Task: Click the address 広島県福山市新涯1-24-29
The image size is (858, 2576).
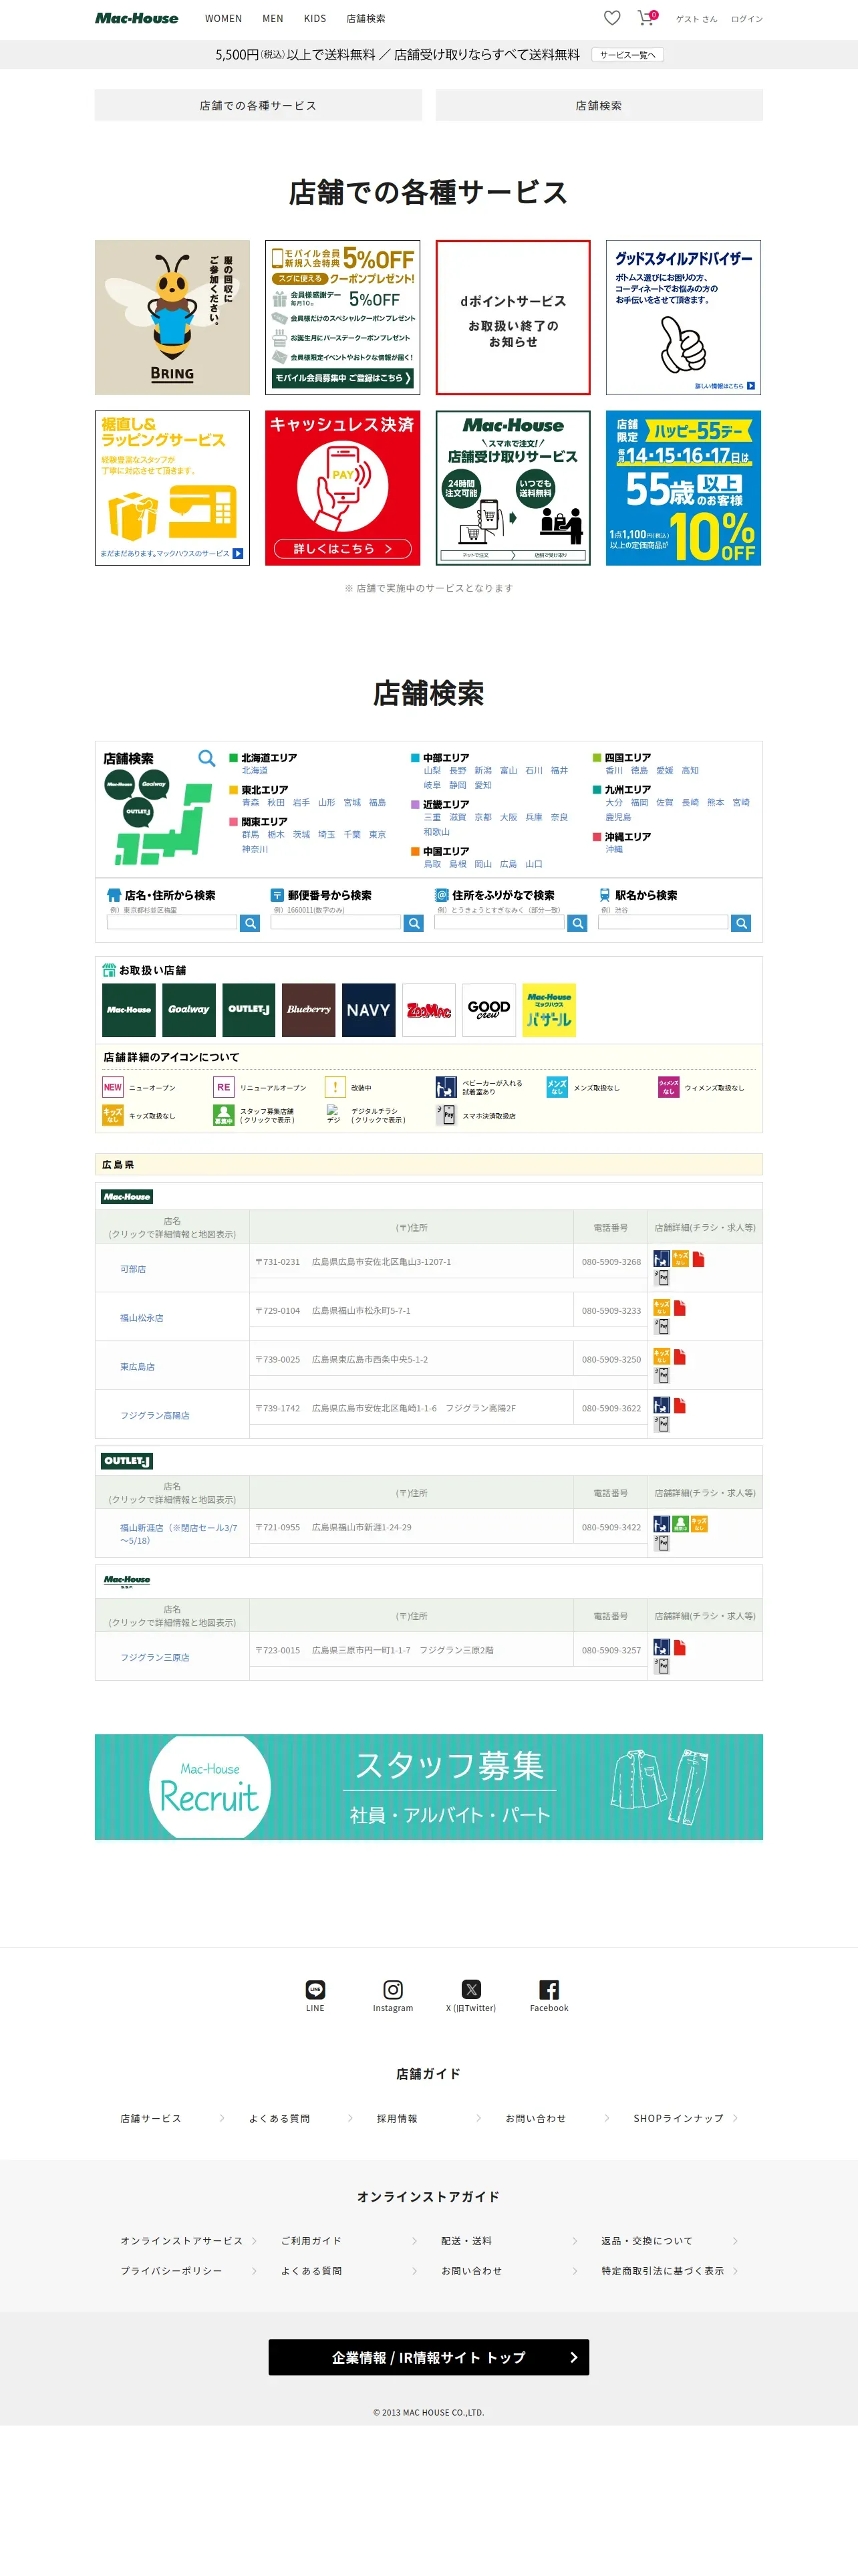Action: pos(362,1527)
